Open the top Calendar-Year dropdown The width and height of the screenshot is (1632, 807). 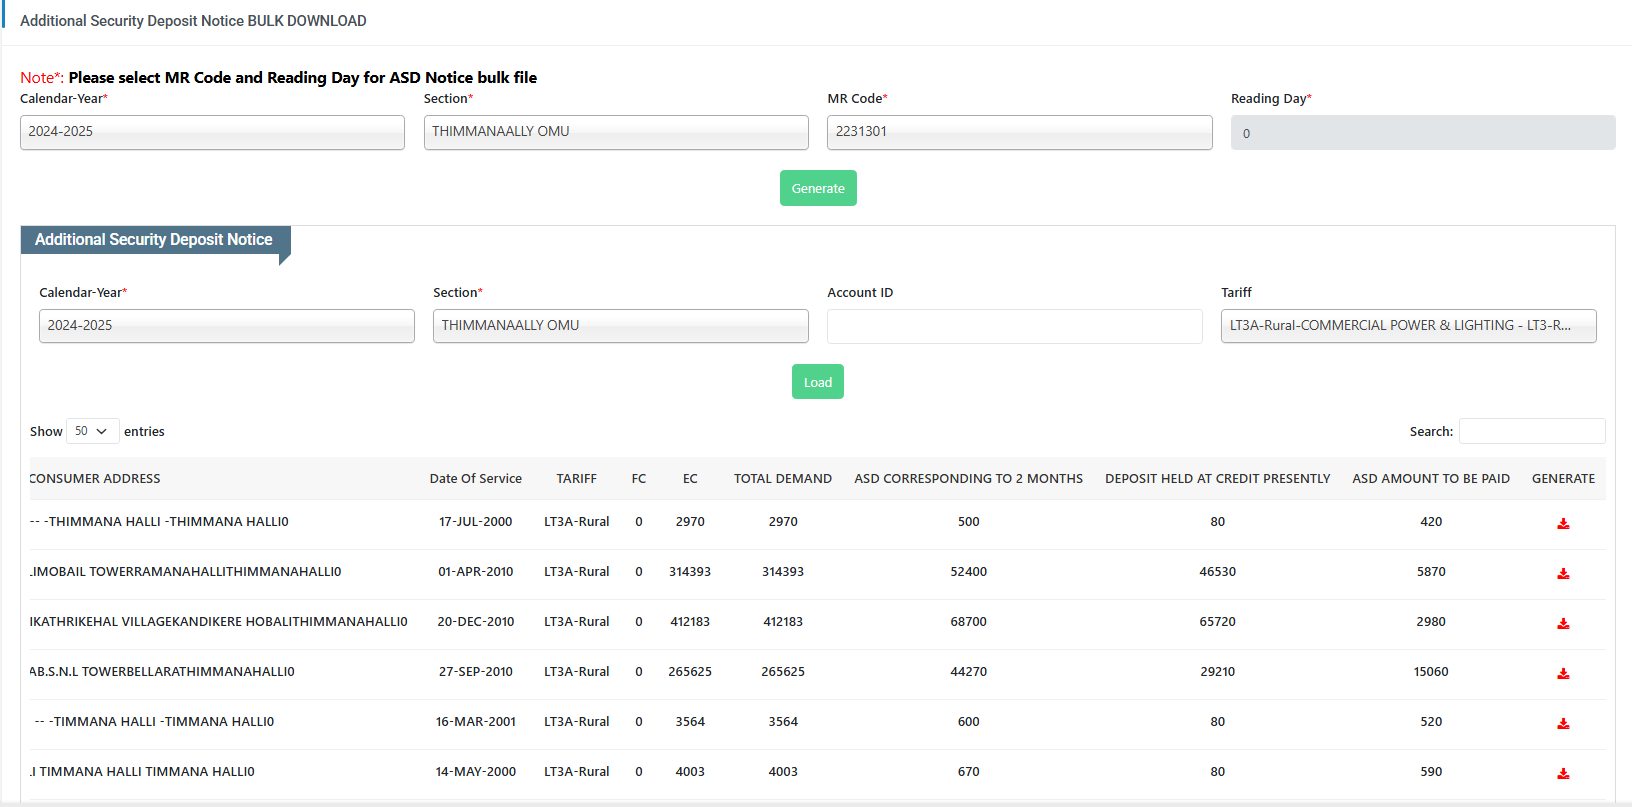coord(212,132)
